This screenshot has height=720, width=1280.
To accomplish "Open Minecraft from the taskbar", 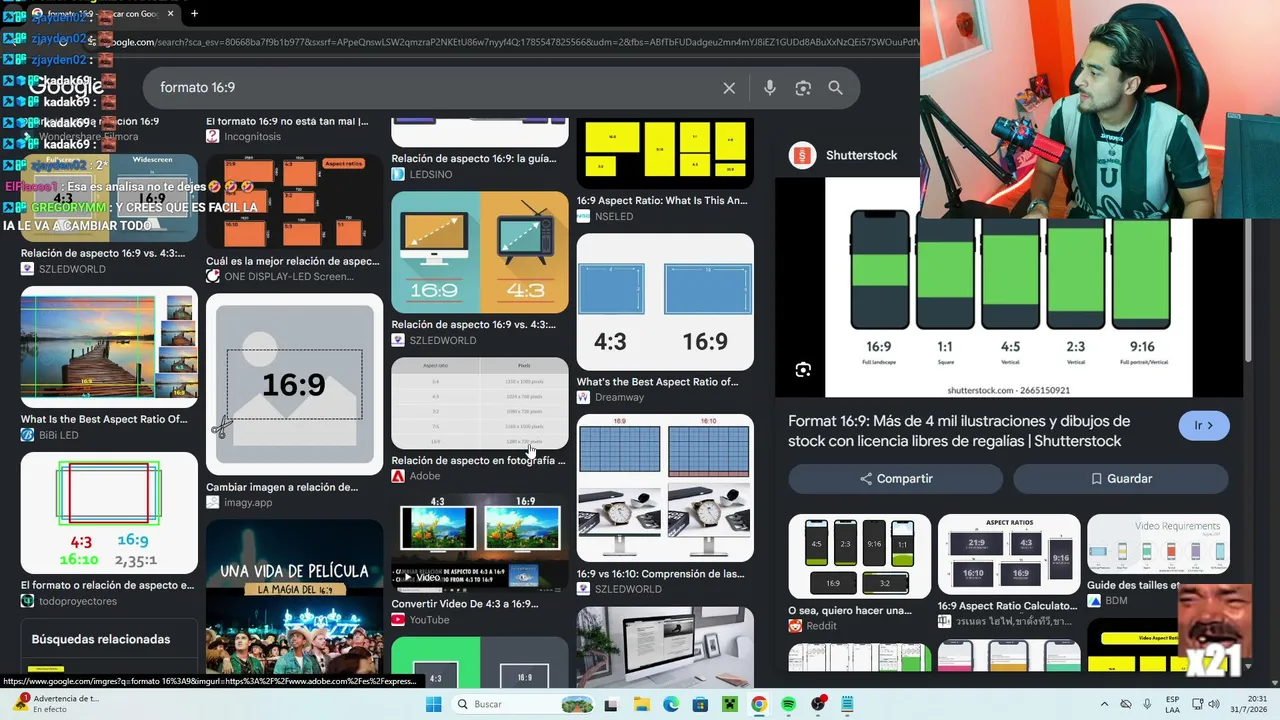I will point(729,704).
